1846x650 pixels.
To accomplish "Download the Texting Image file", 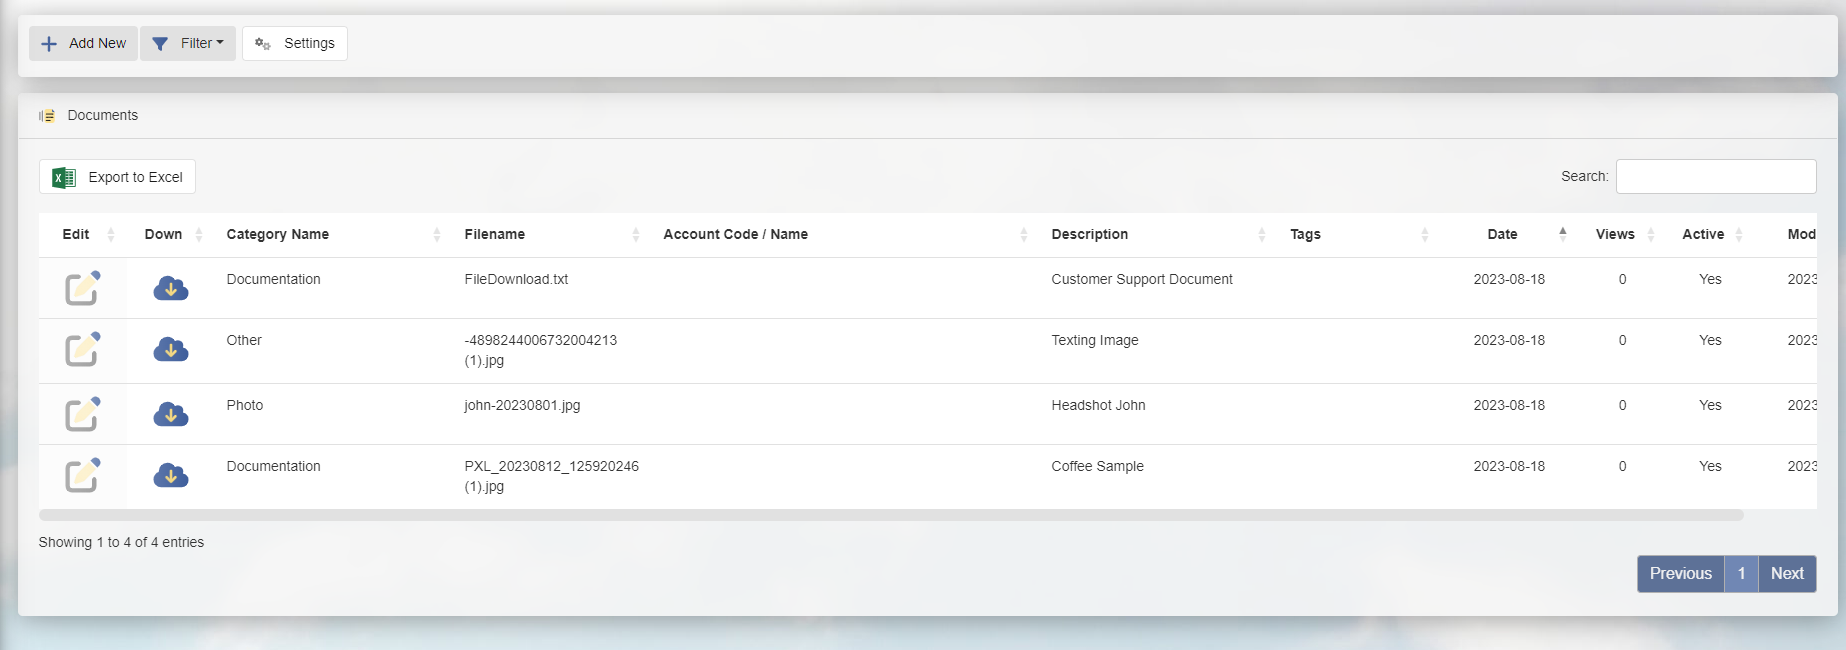I will pyautogui.click(x=171, y=350).
